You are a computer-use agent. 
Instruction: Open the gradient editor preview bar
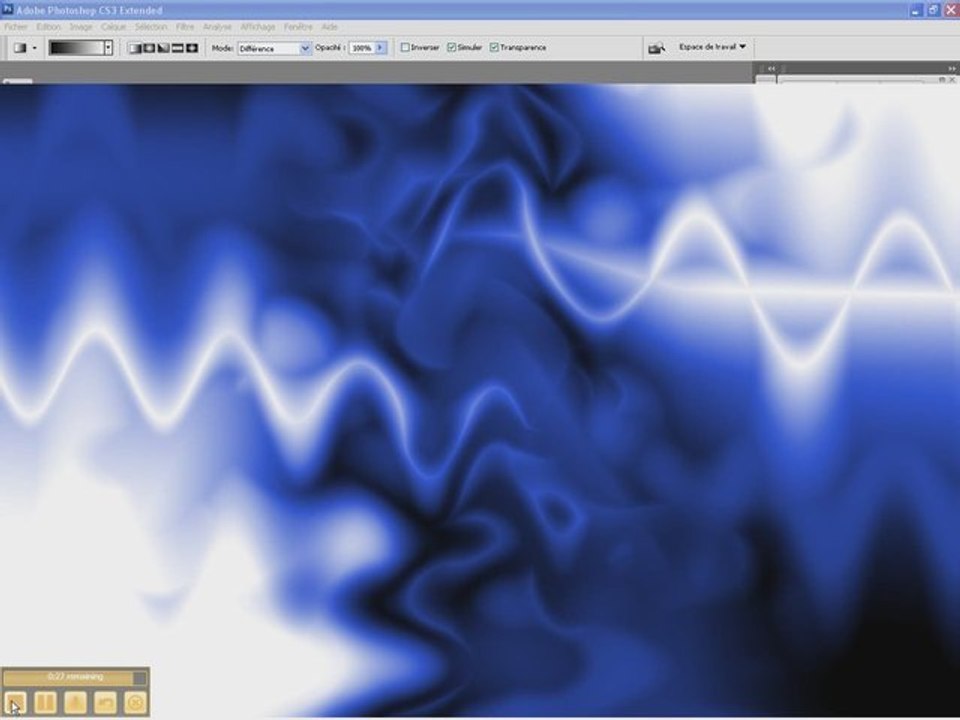click(x=76, y=48)
